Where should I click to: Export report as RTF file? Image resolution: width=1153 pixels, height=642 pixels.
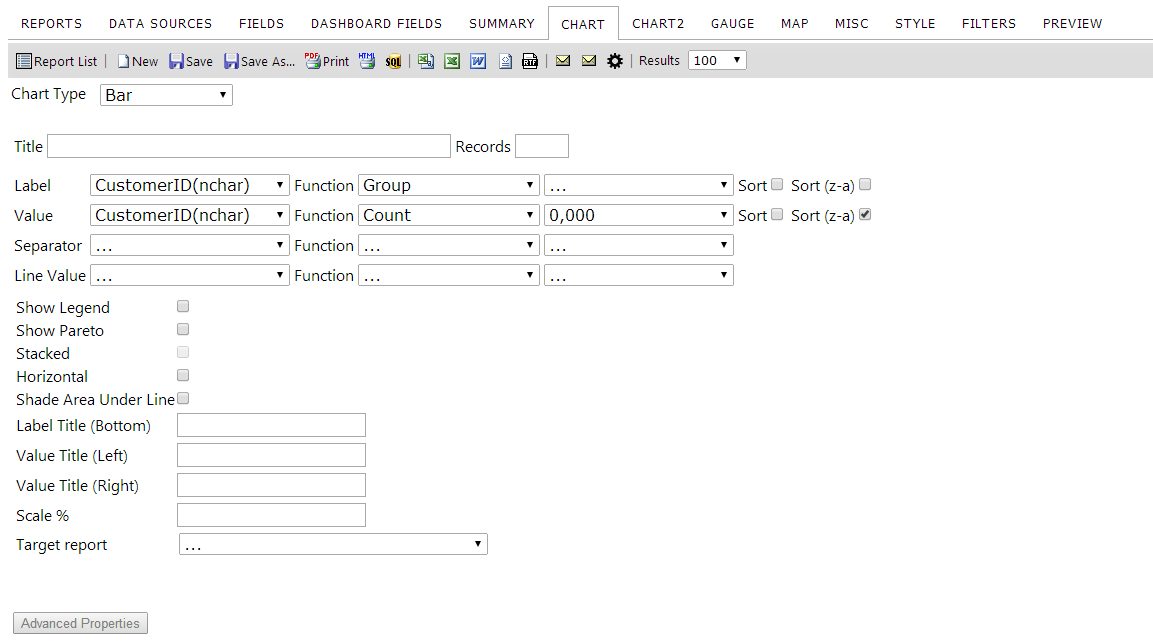click(529, 61)
